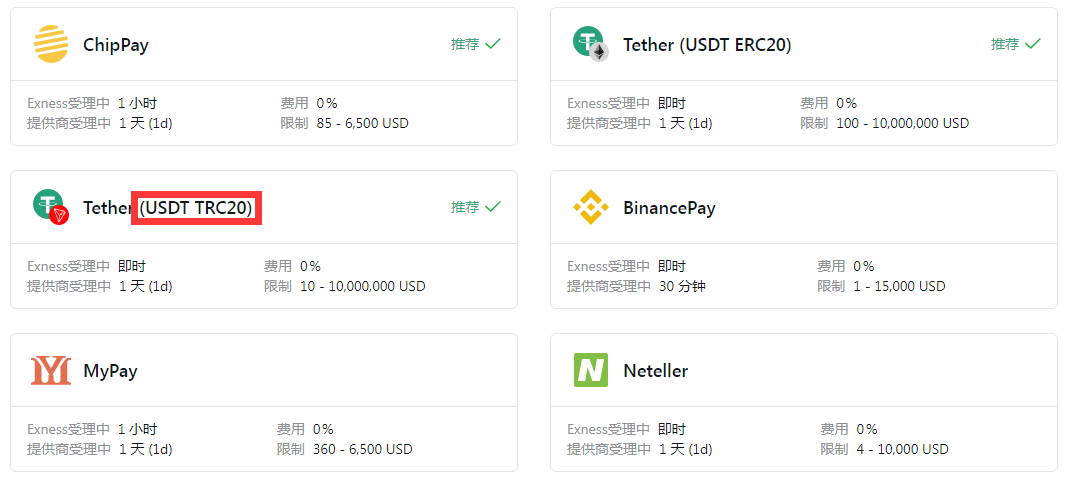The width and height of the screenshot is (1081, 484).
Task: Pick the Neteller payment method
Action: (x=656, y=371)
